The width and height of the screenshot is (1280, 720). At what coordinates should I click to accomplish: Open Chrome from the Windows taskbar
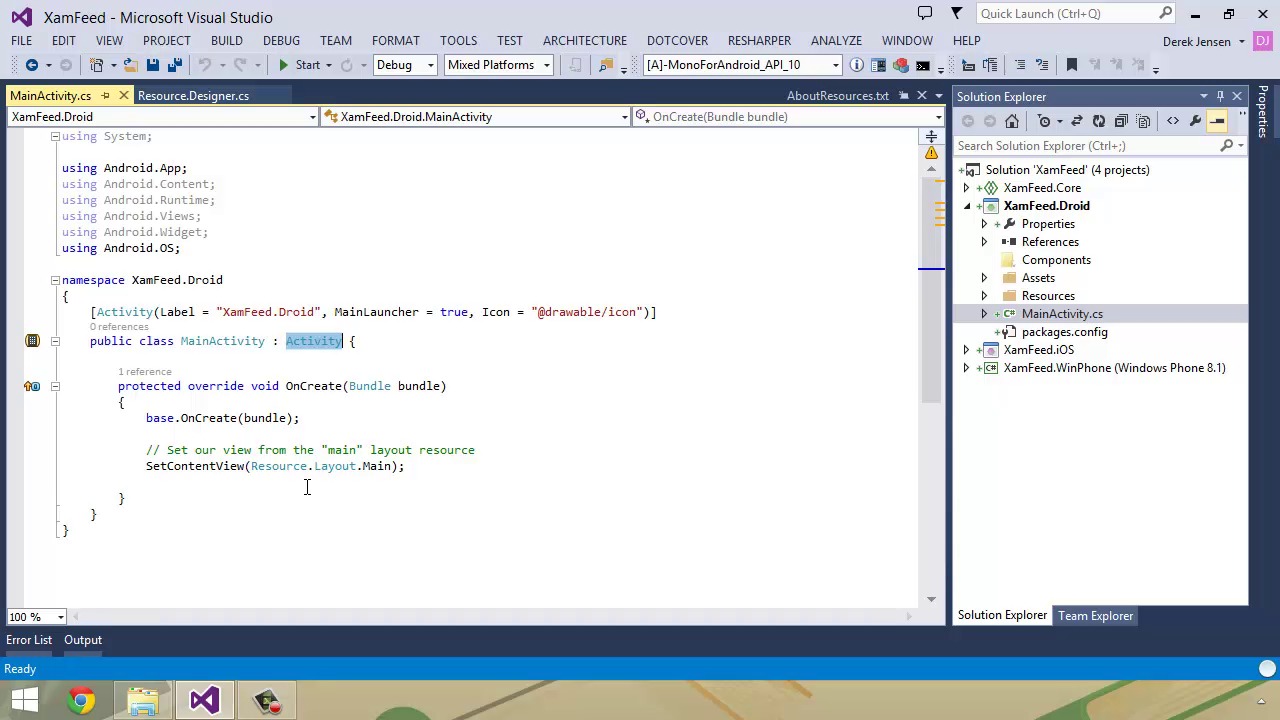(82, 700)
